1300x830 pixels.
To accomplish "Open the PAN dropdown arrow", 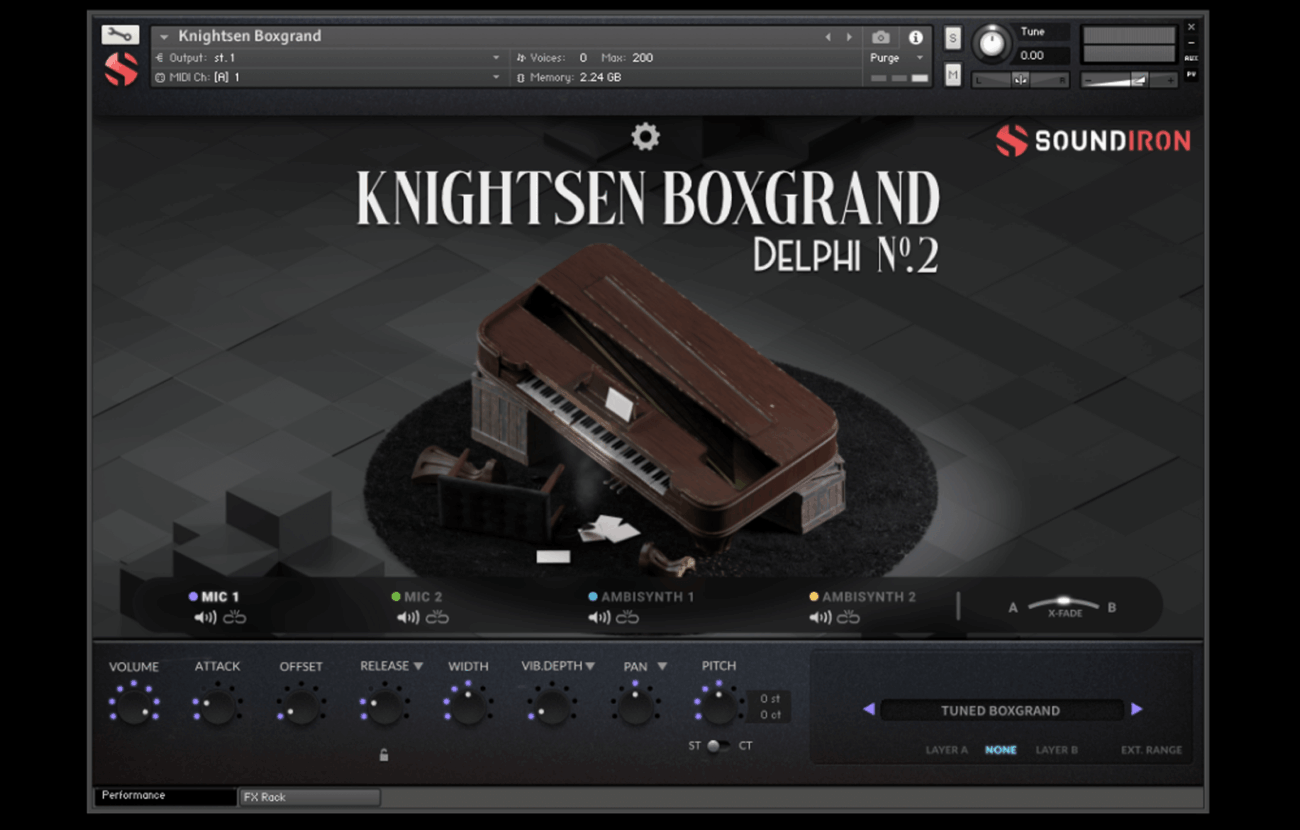I will [x=662, y=666].
